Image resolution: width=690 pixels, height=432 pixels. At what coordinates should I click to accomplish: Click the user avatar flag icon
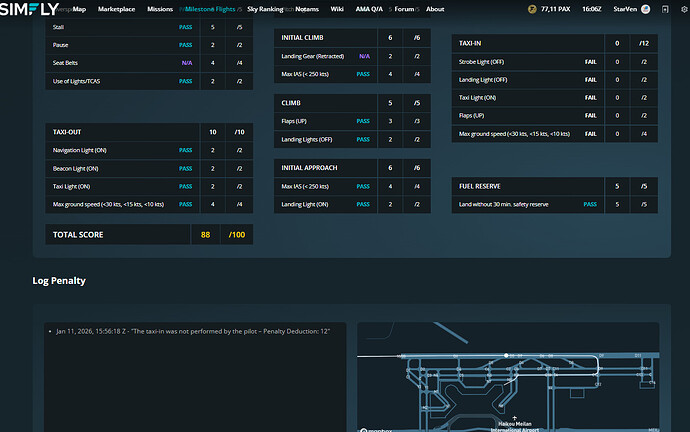645,9
